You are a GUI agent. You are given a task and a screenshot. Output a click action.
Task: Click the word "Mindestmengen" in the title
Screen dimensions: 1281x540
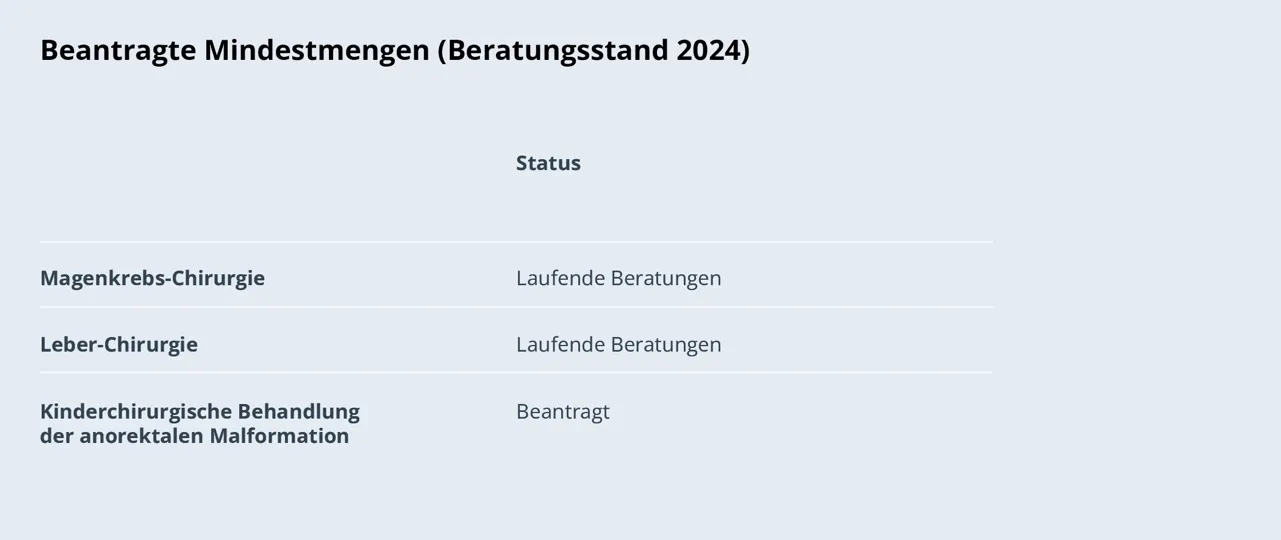point(317,50)
